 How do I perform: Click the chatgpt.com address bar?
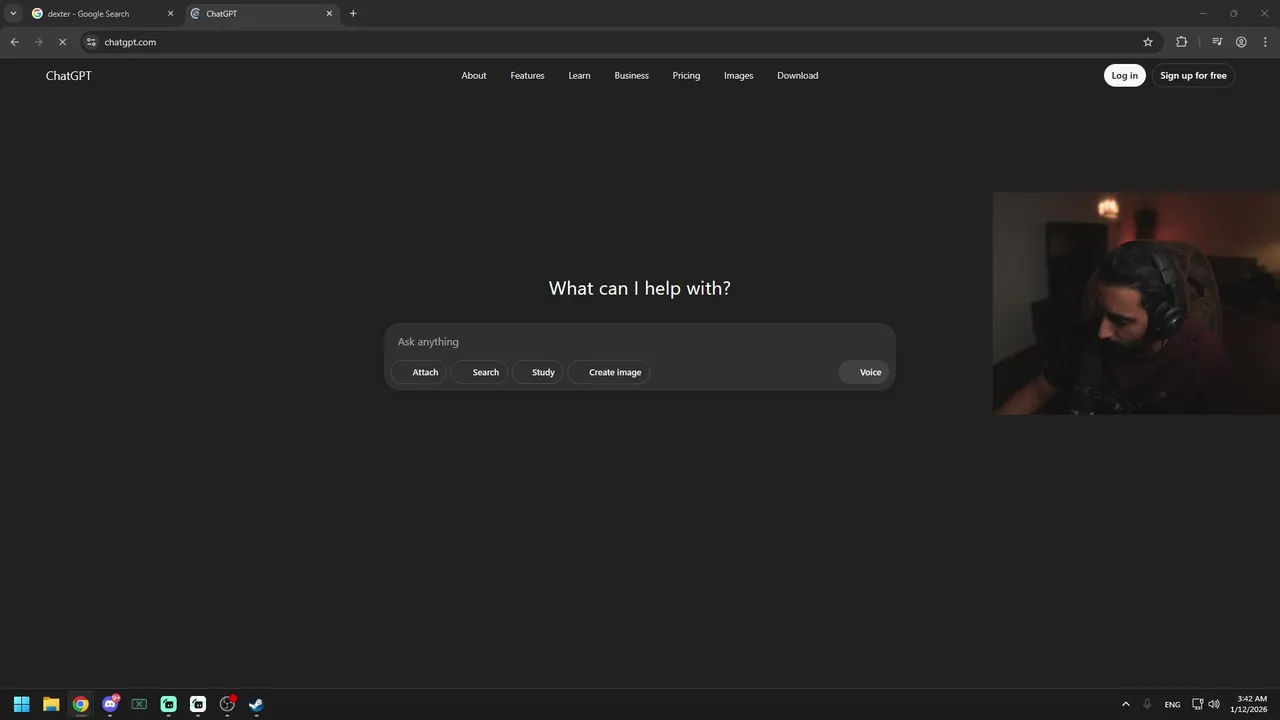(620, 42)
